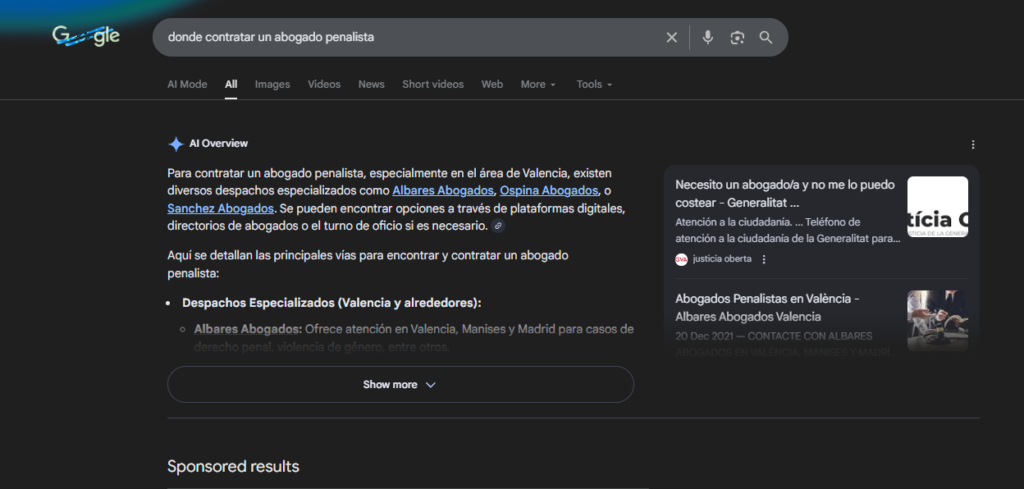This screenshot has width=1024, height=489.
Task: Switch to the Images tab
Action: (272, 84)
